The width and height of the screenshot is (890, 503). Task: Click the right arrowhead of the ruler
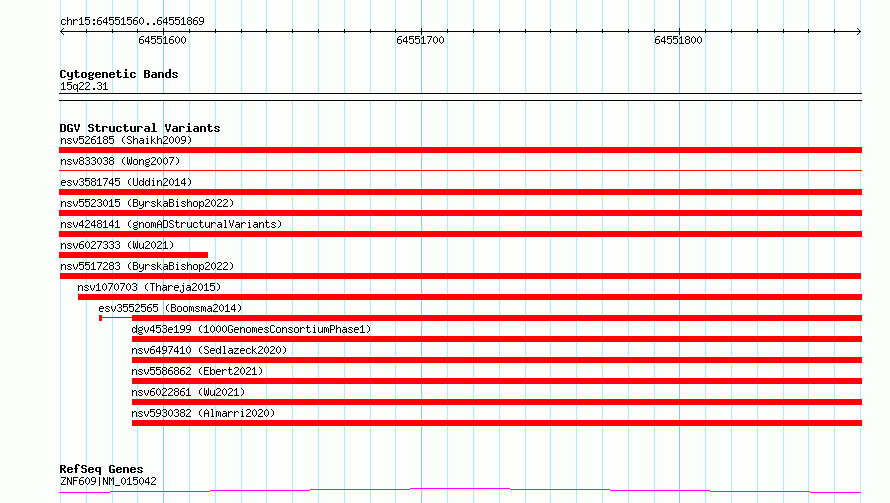tap(859, 32)
